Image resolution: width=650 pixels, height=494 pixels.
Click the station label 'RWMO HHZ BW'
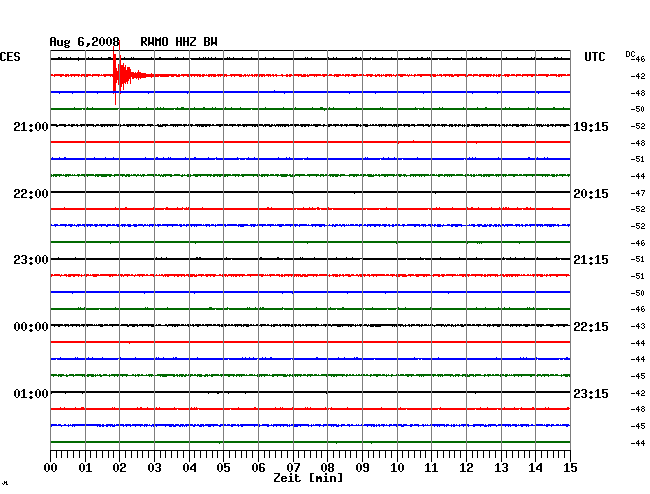pyautogui.click(x=179, y=42)
